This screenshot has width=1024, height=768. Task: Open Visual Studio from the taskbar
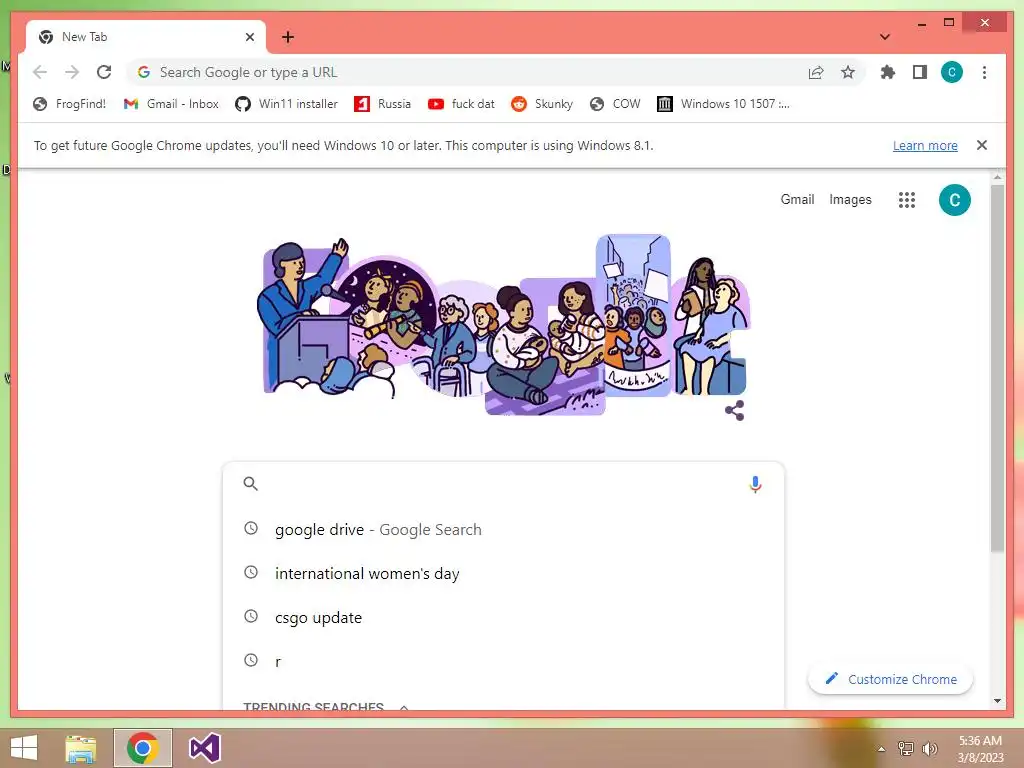pyautogui.click(x=204, y=748)
